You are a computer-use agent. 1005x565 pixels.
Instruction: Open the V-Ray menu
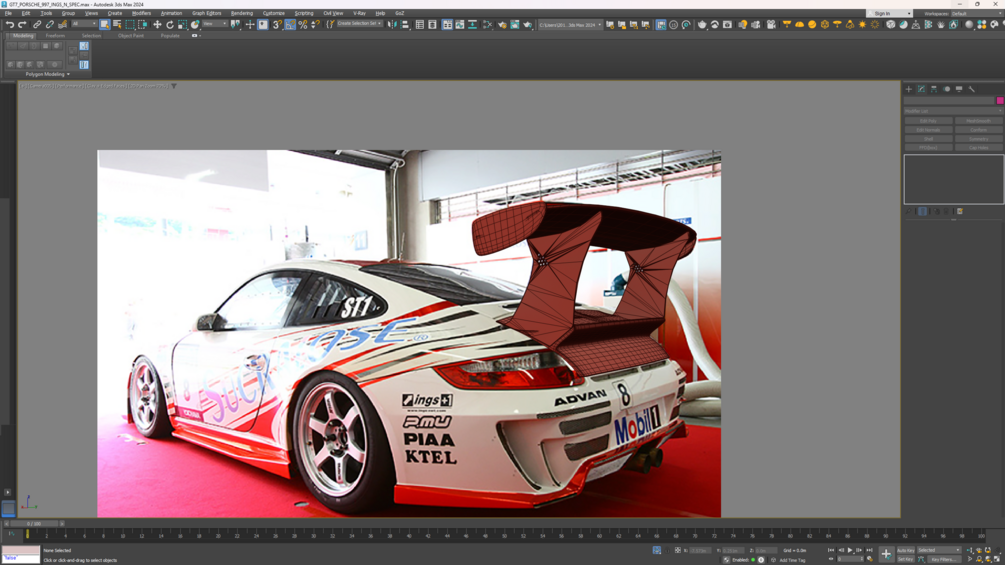click(x=359, y=13)
